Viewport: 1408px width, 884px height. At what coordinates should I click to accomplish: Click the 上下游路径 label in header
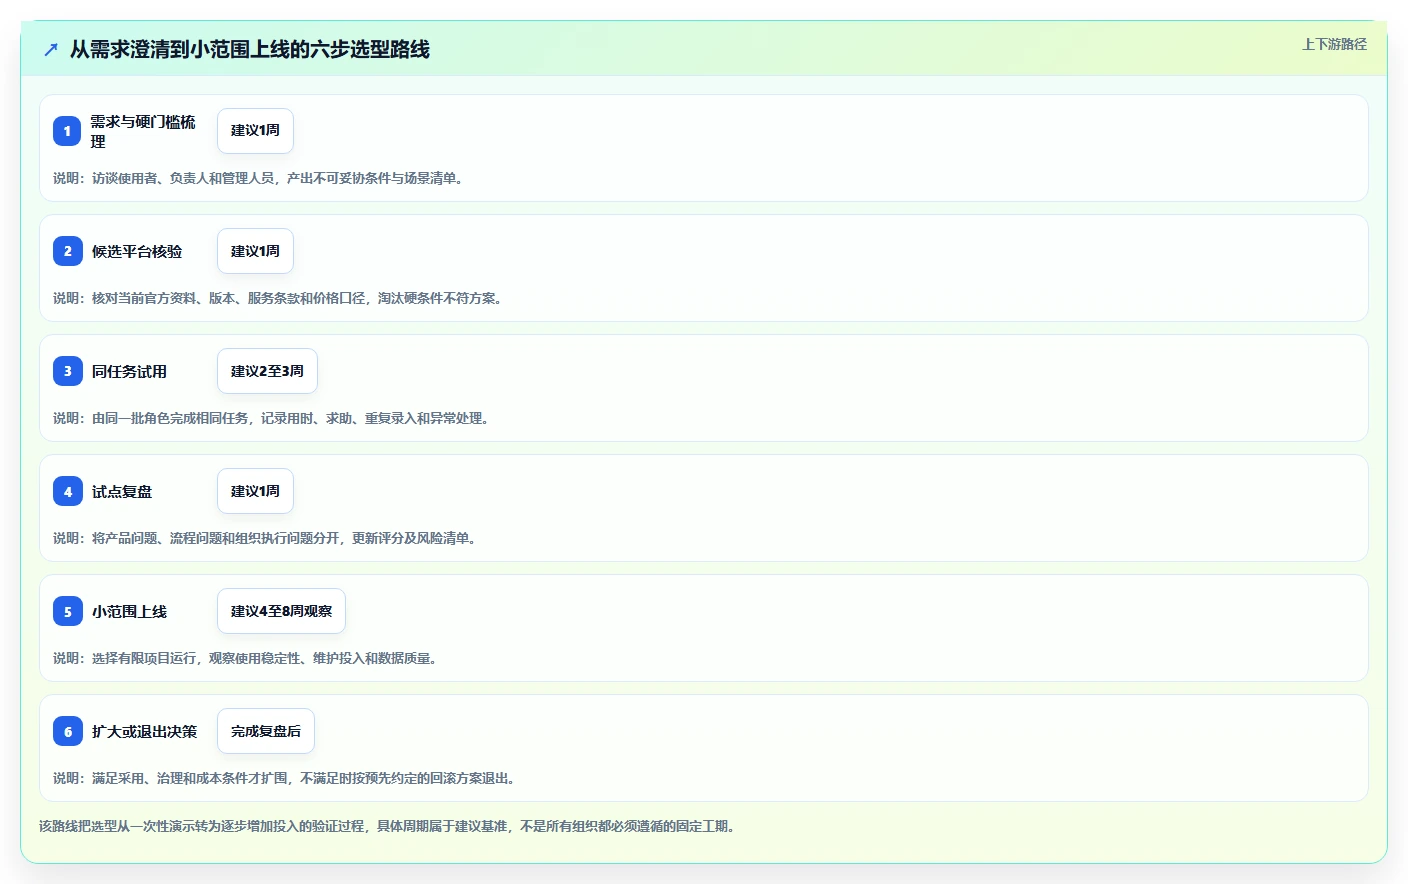(1334, 44)
